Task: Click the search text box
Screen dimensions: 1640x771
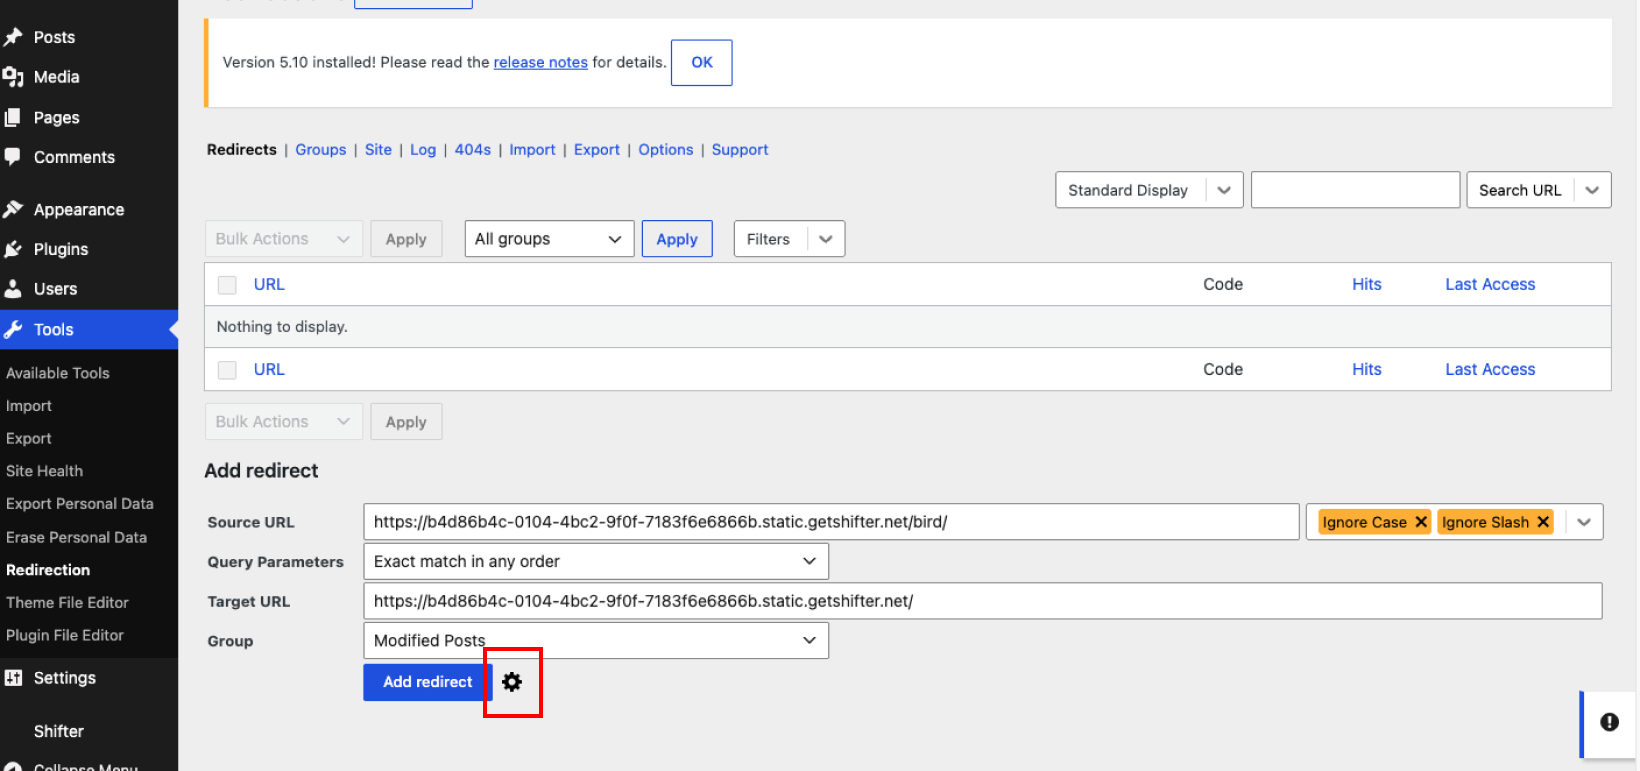Action: pyautogui.click(x=1355, y=190)
